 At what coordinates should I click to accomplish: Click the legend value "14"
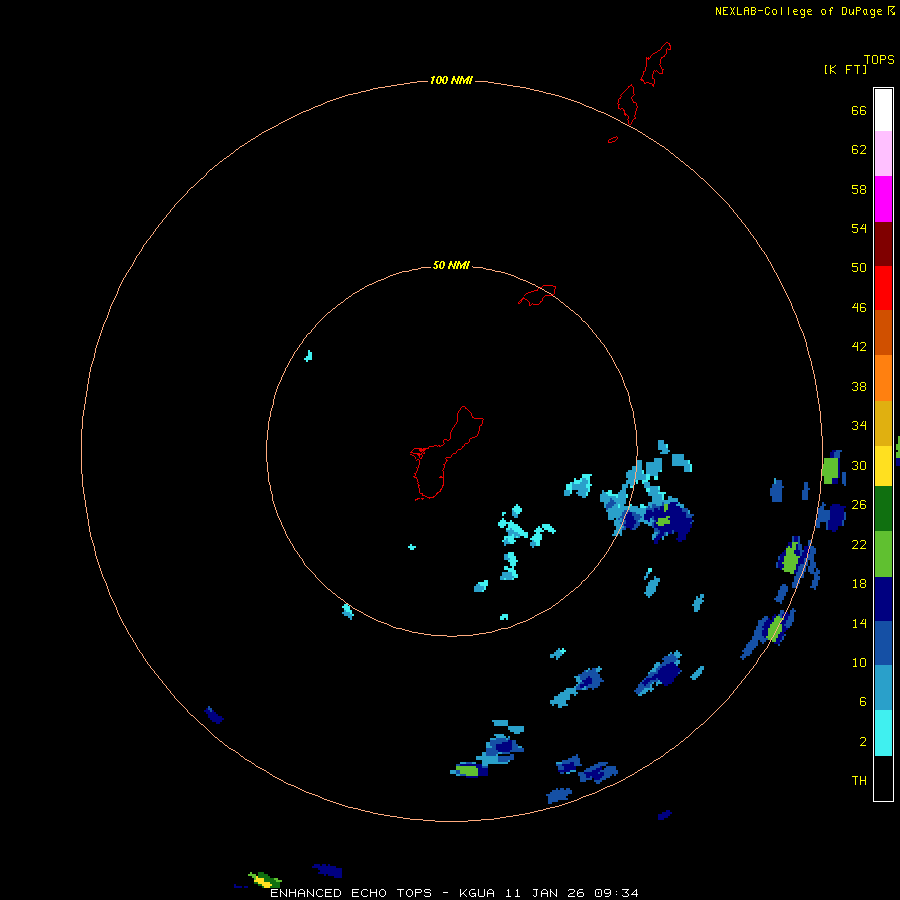(x=859, y=623)
